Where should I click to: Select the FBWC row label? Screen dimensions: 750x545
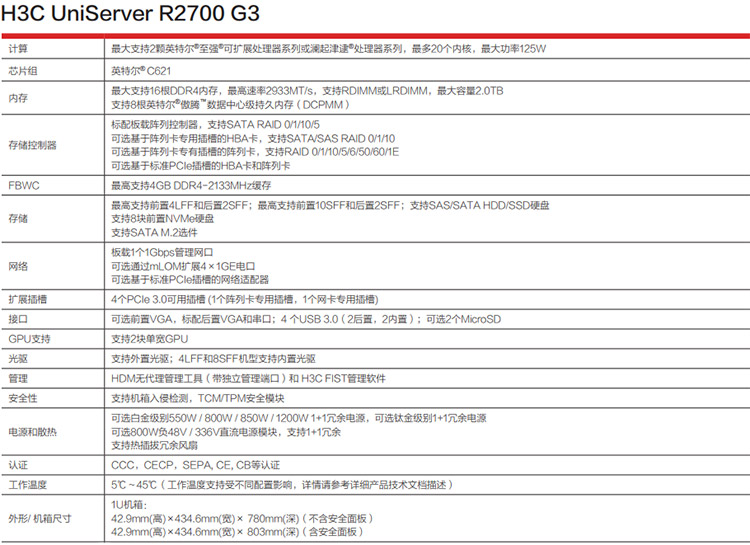click(x=22, y=186)
